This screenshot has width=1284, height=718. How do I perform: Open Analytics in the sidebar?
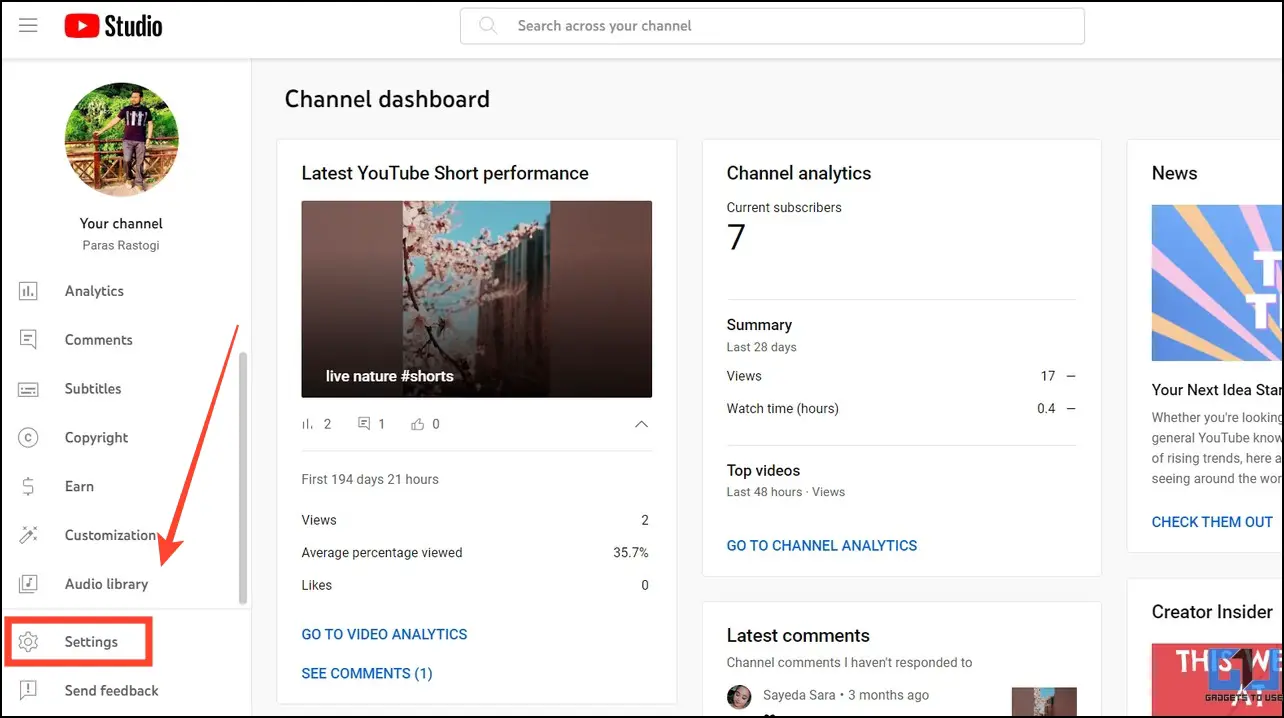pyautogui.click(x=94, y=291)
